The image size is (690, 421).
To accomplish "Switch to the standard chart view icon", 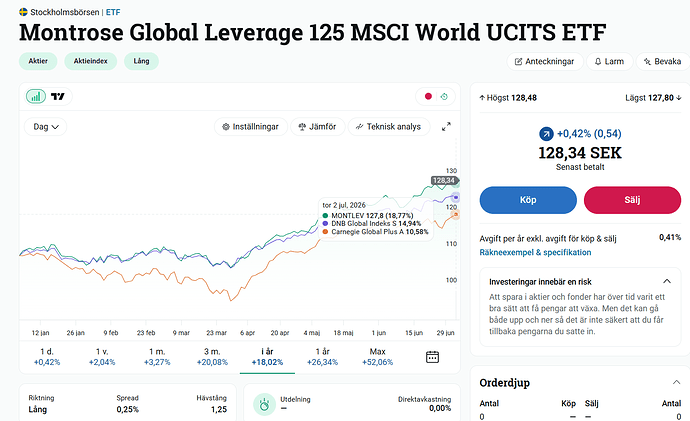I will [x=36, y=96].
